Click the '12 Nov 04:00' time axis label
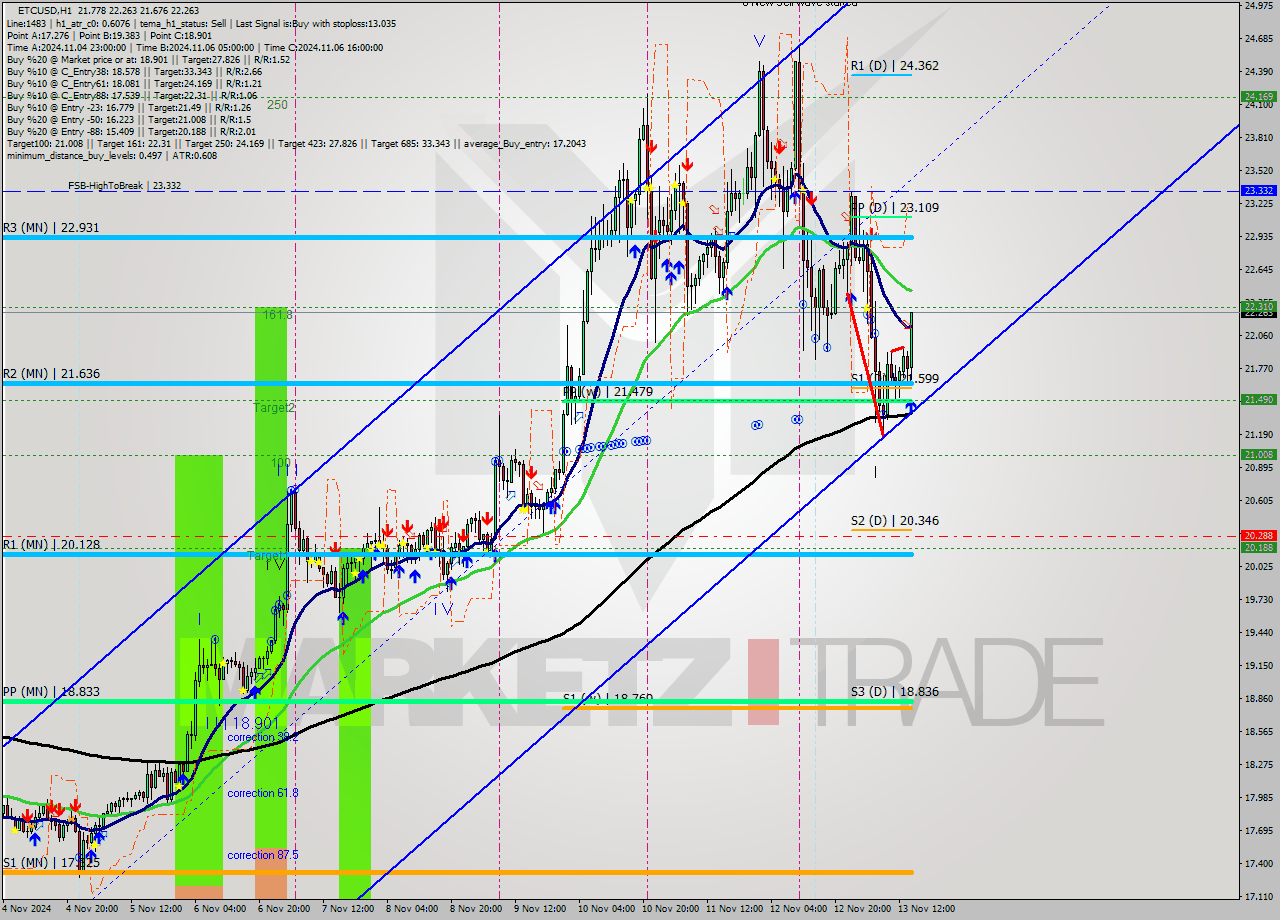The image size is (1280, 920). 798,909
